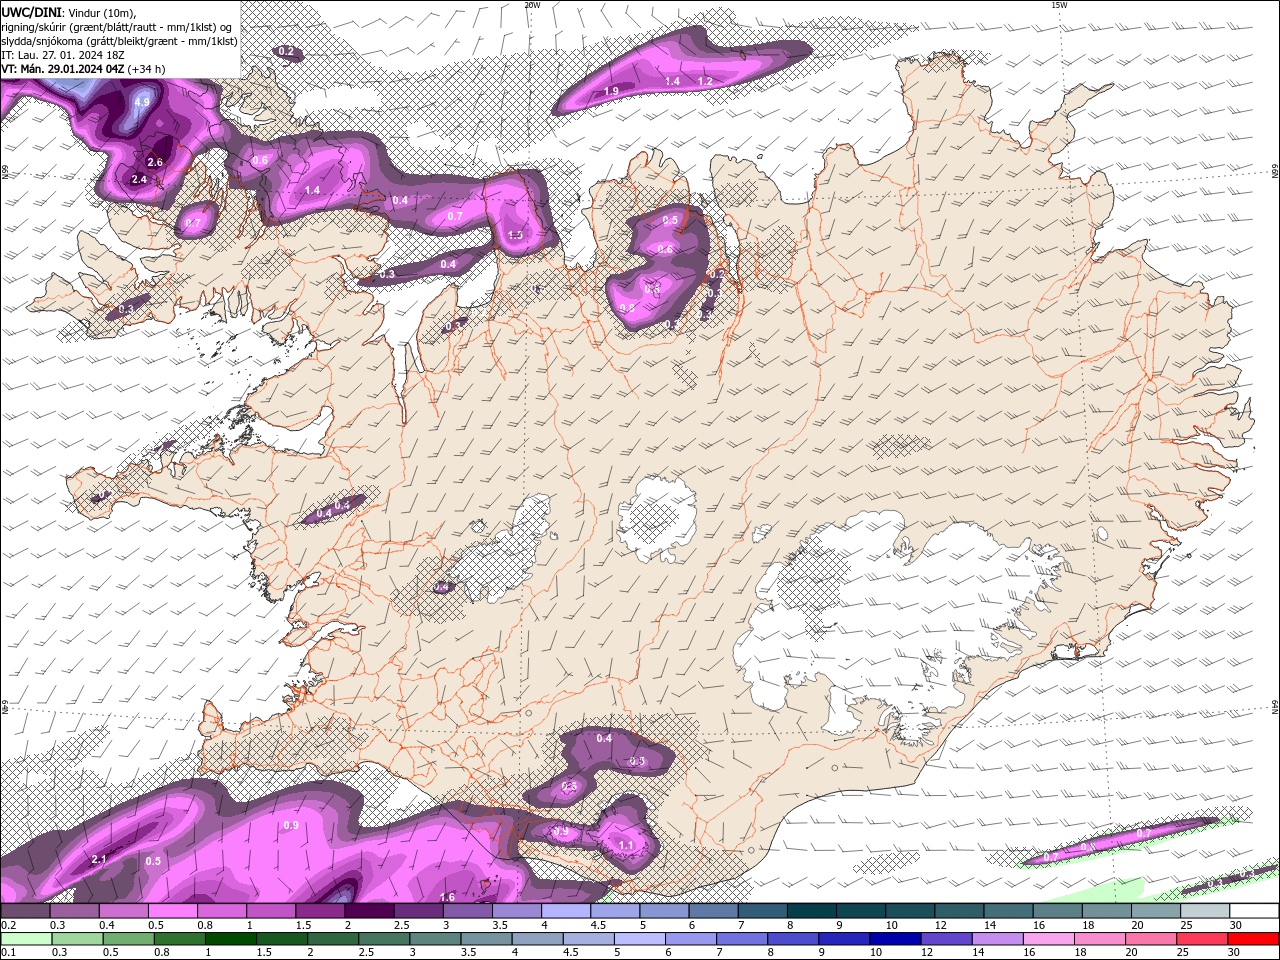Screen dimensions: 1280x960
Task: Pick the dark teal swatch in the top legend
Action: point(813,911)
